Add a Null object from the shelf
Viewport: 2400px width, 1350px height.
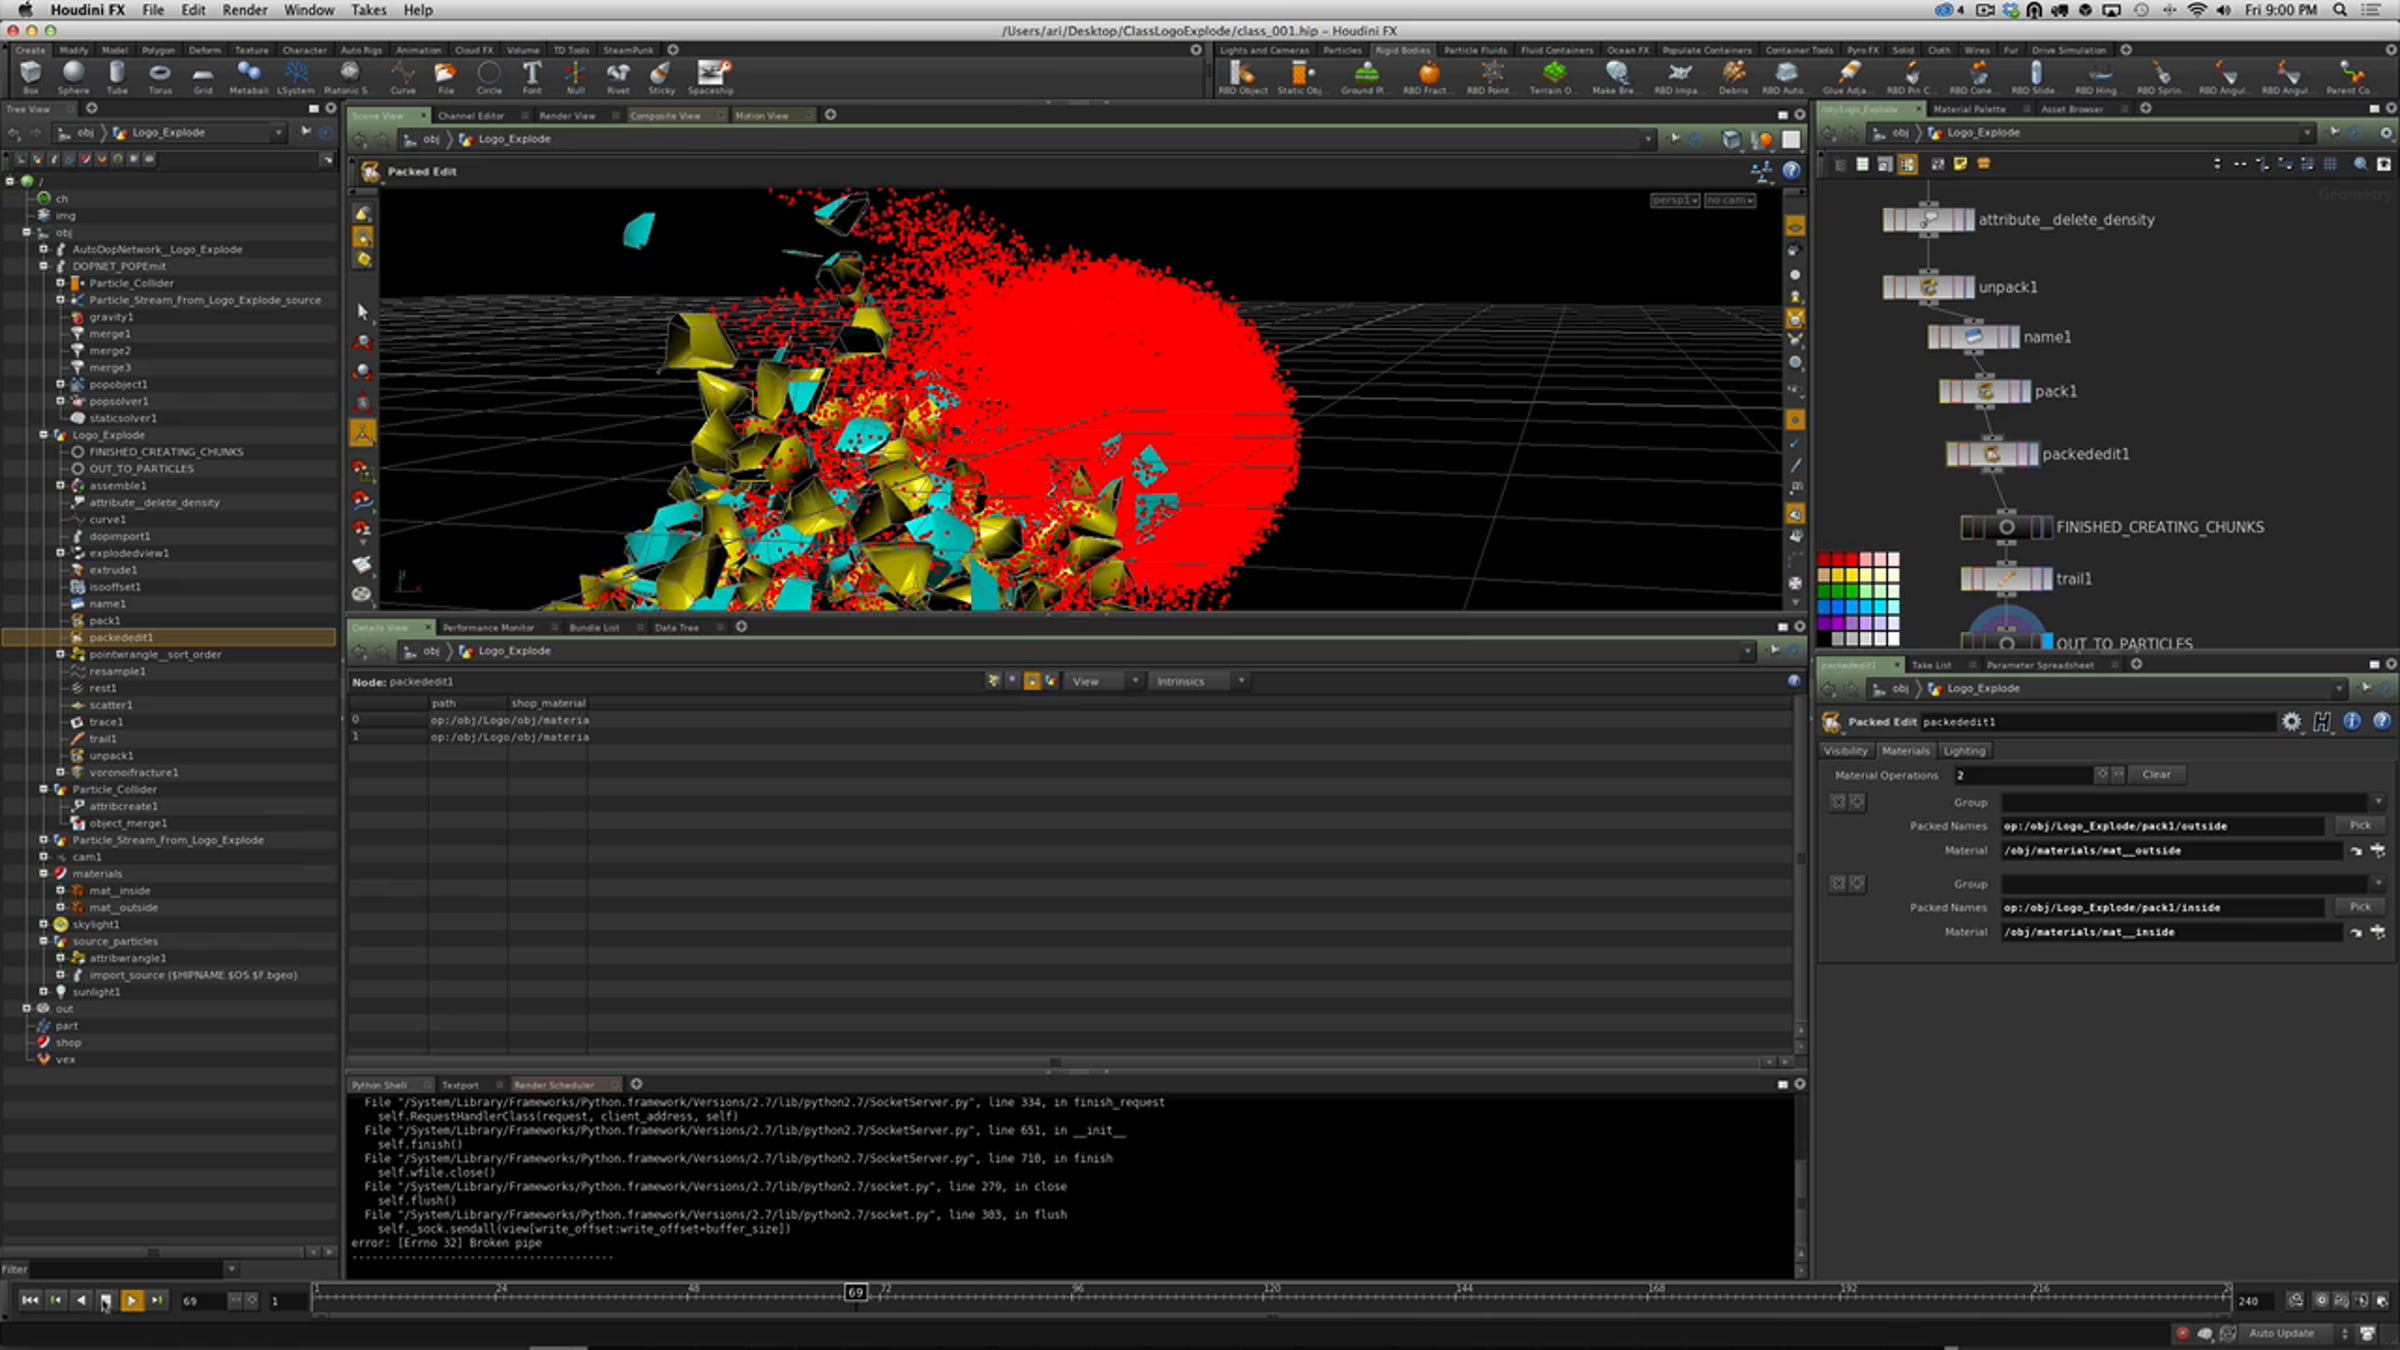[x=575, y=77]
